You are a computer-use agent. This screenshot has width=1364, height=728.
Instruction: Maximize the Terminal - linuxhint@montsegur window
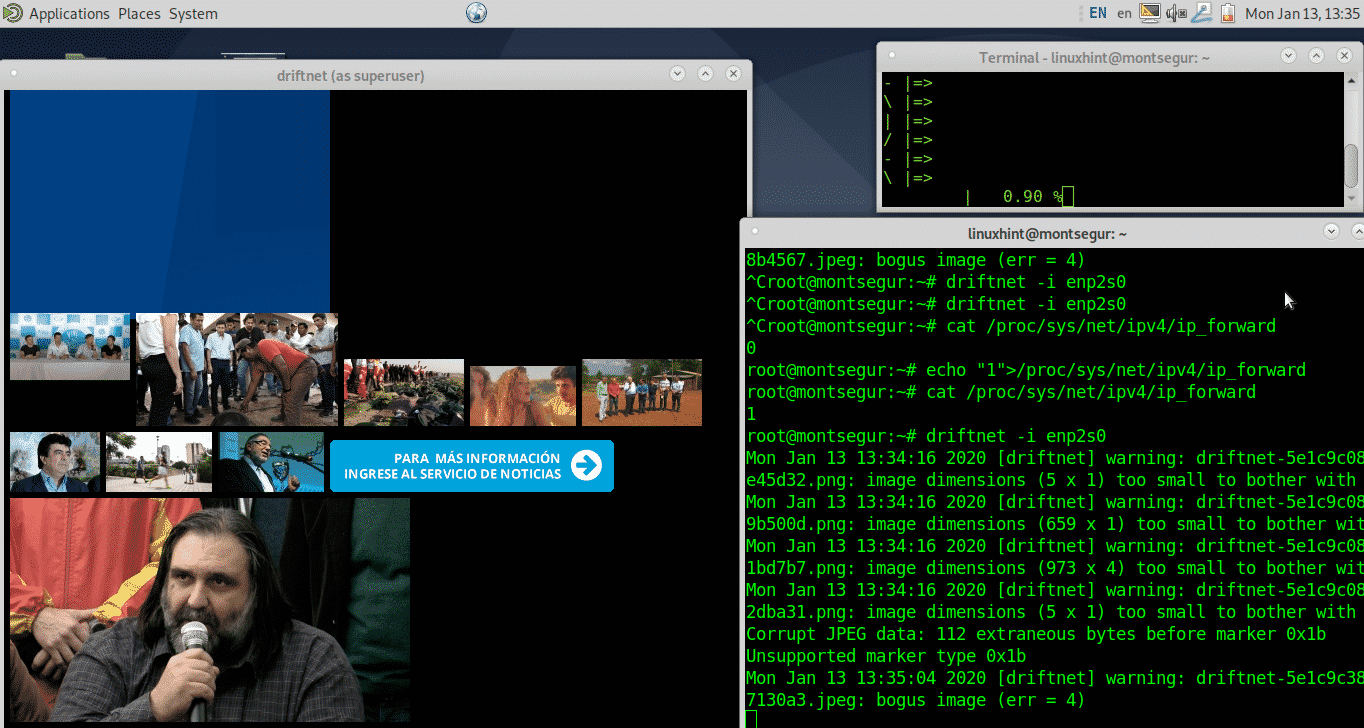coord(1317,57)
